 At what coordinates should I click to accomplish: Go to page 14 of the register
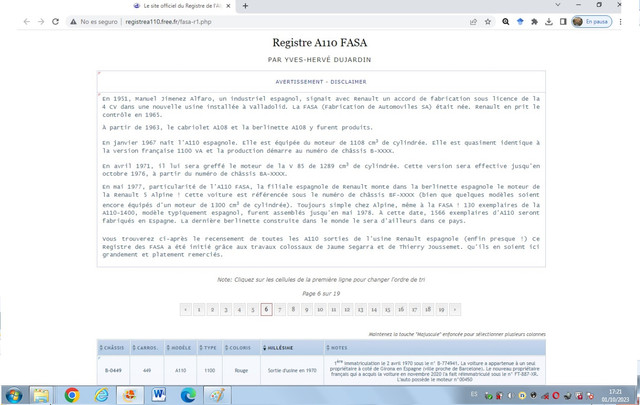pos(374,309)
